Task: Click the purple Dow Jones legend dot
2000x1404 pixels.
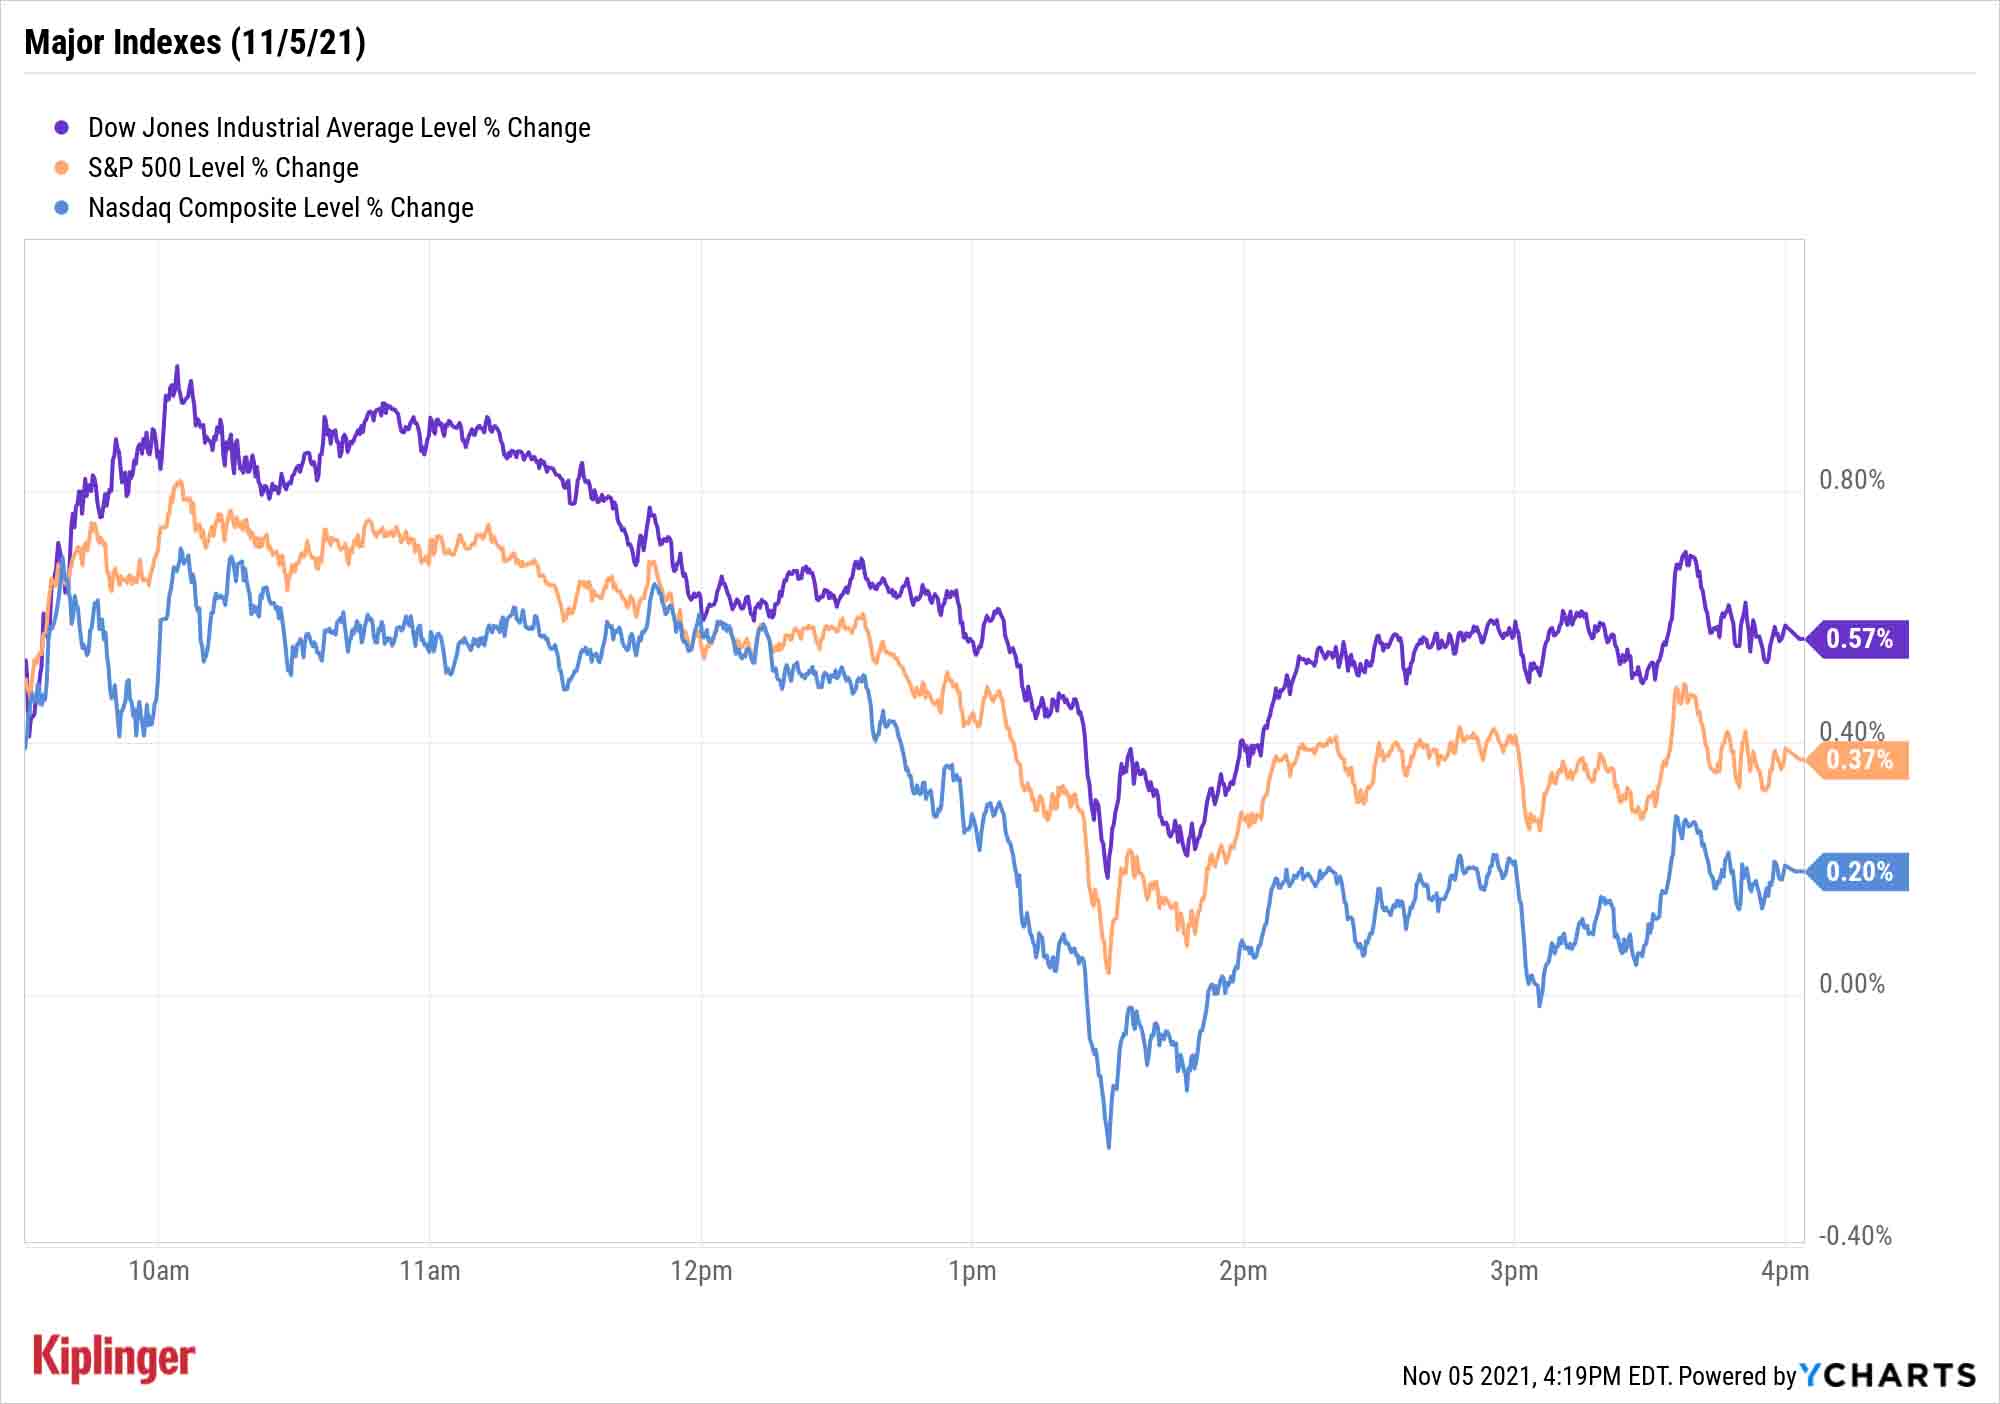Action: tap(62, 128)
